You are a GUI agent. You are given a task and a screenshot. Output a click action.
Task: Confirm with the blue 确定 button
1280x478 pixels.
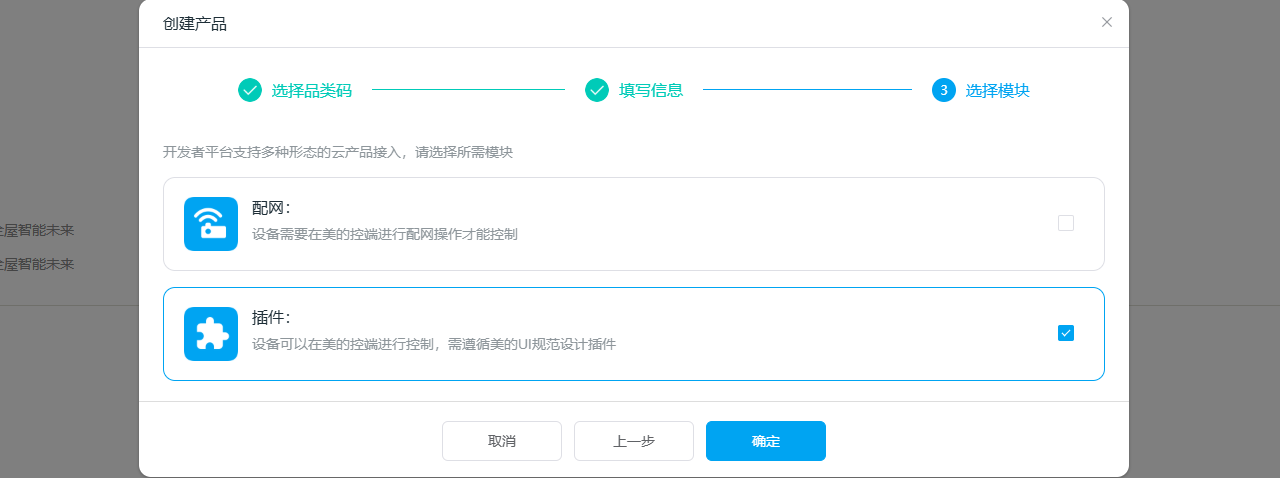click(x=765, y=441)
